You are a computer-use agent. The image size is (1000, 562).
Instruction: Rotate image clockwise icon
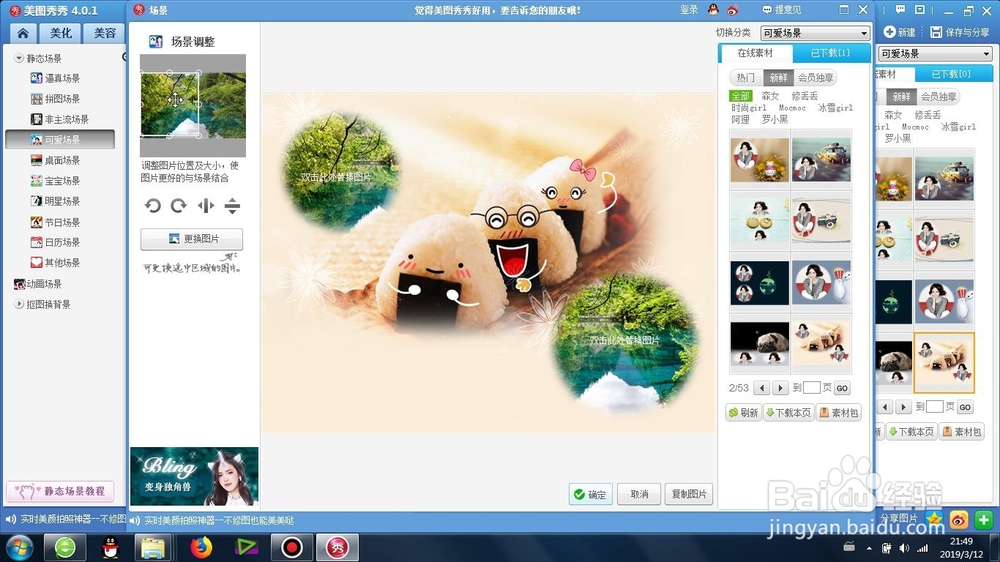(x=179, y=205)
